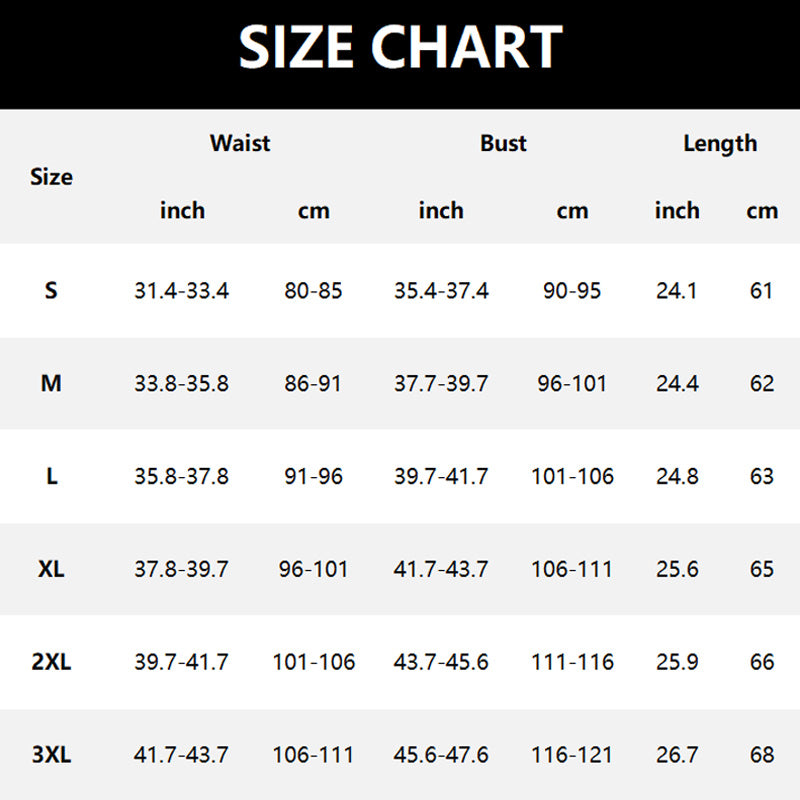Select the L size row label
800x800 pixels.
(51, 477)
